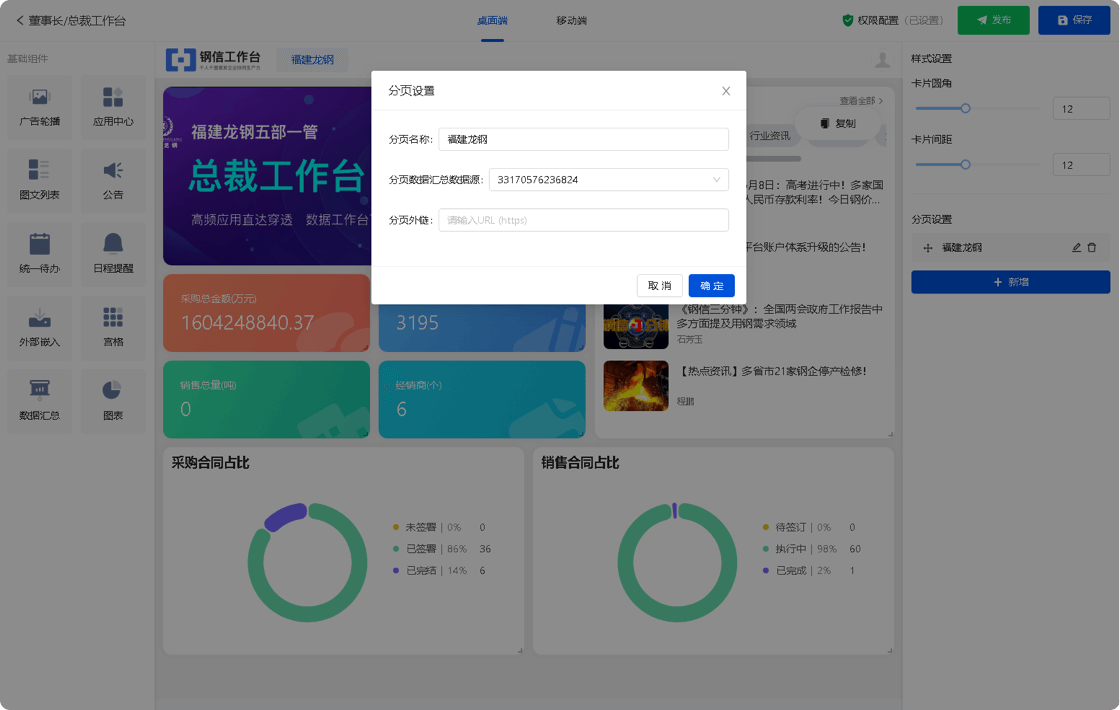Click the edit pencil icon for 福建龙钢 page
Viewport: 1120px width, 710px height.
click(x=1076, y=247)
